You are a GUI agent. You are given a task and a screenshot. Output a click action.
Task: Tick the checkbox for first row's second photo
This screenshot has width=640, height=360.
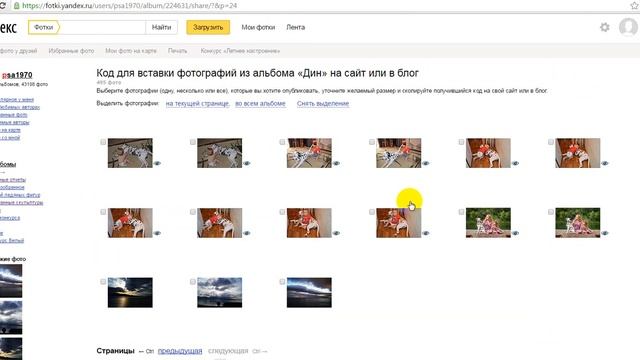click(193, 142)
